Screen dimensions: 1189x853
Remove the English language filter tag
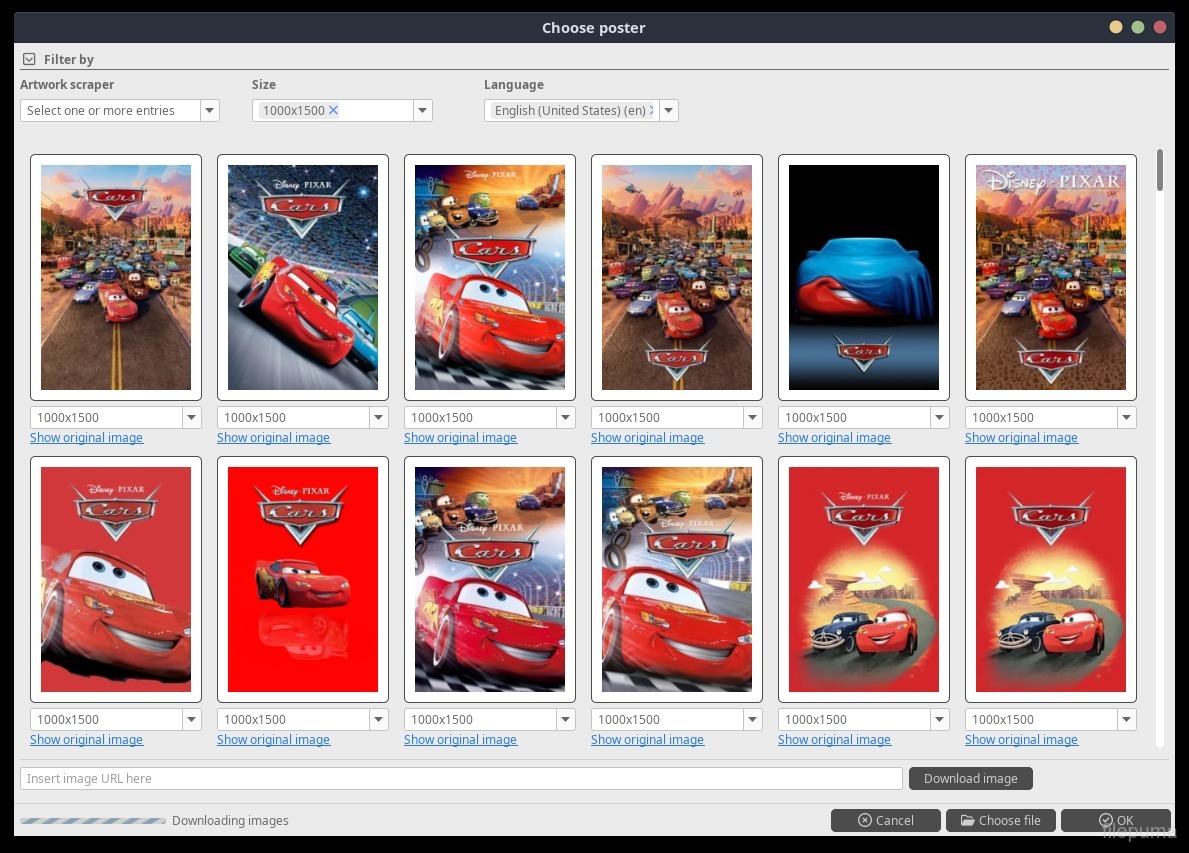[x=651, y=110]
